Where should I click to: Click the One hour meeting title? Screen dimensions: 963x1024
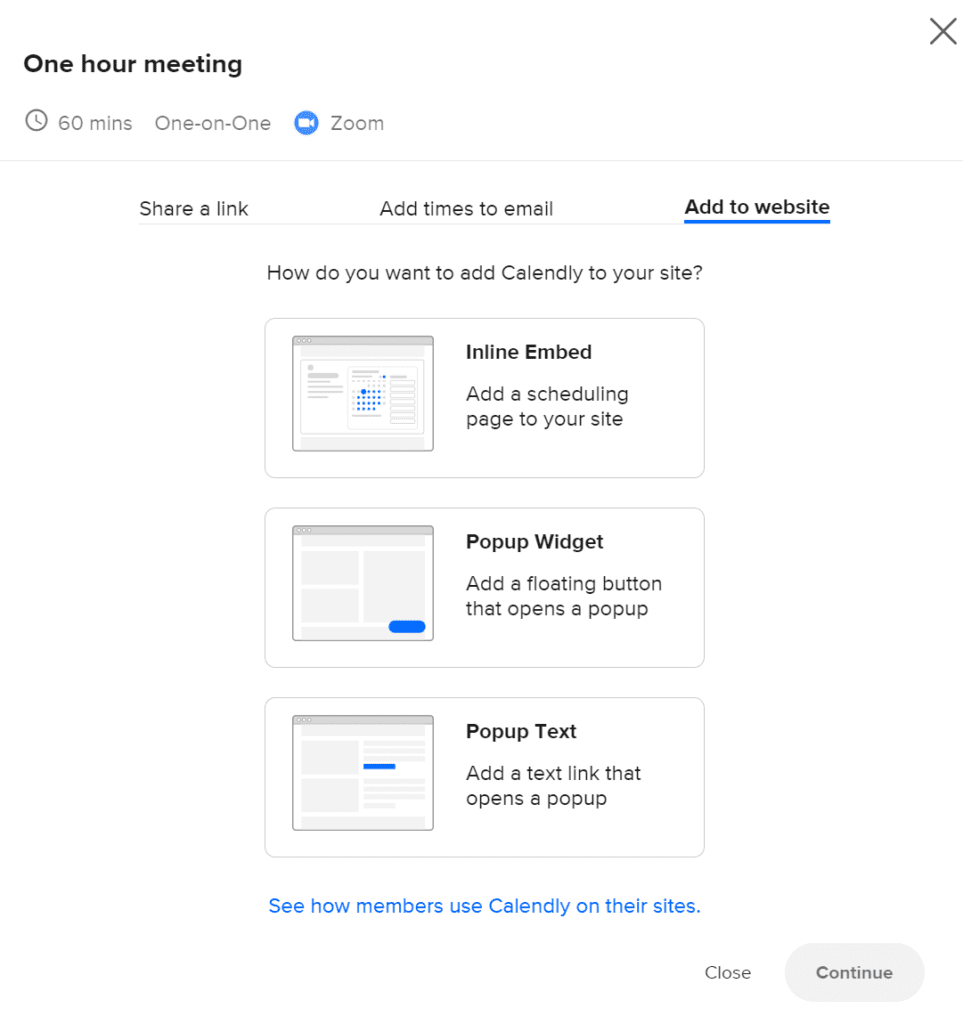(x=133, y=65)
